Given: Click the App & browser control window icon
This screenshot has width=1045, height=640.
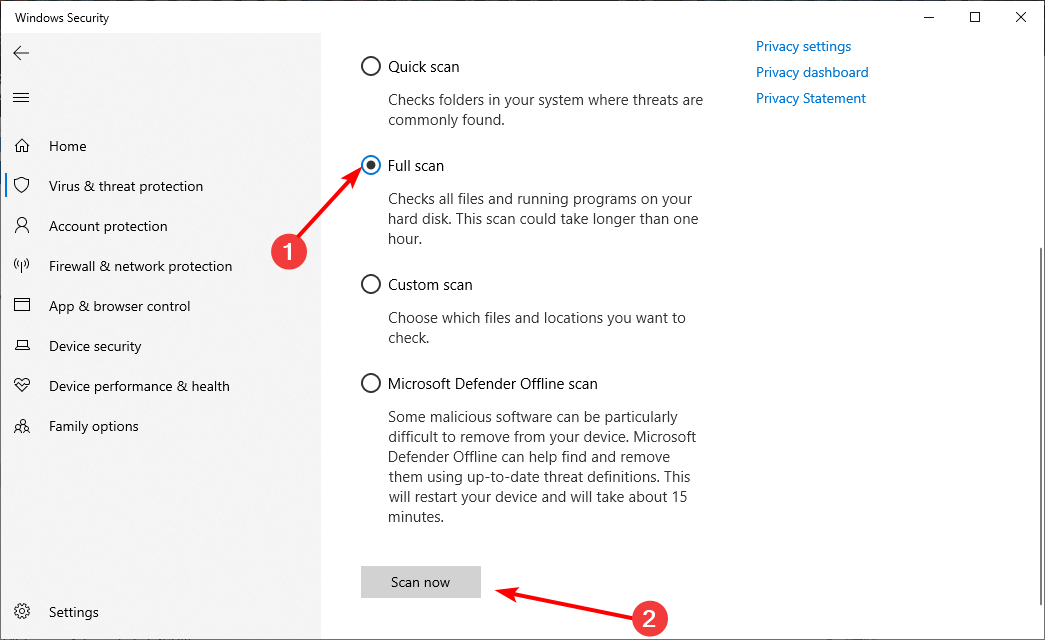Looking at the screenshot, I should pos(22,306).
